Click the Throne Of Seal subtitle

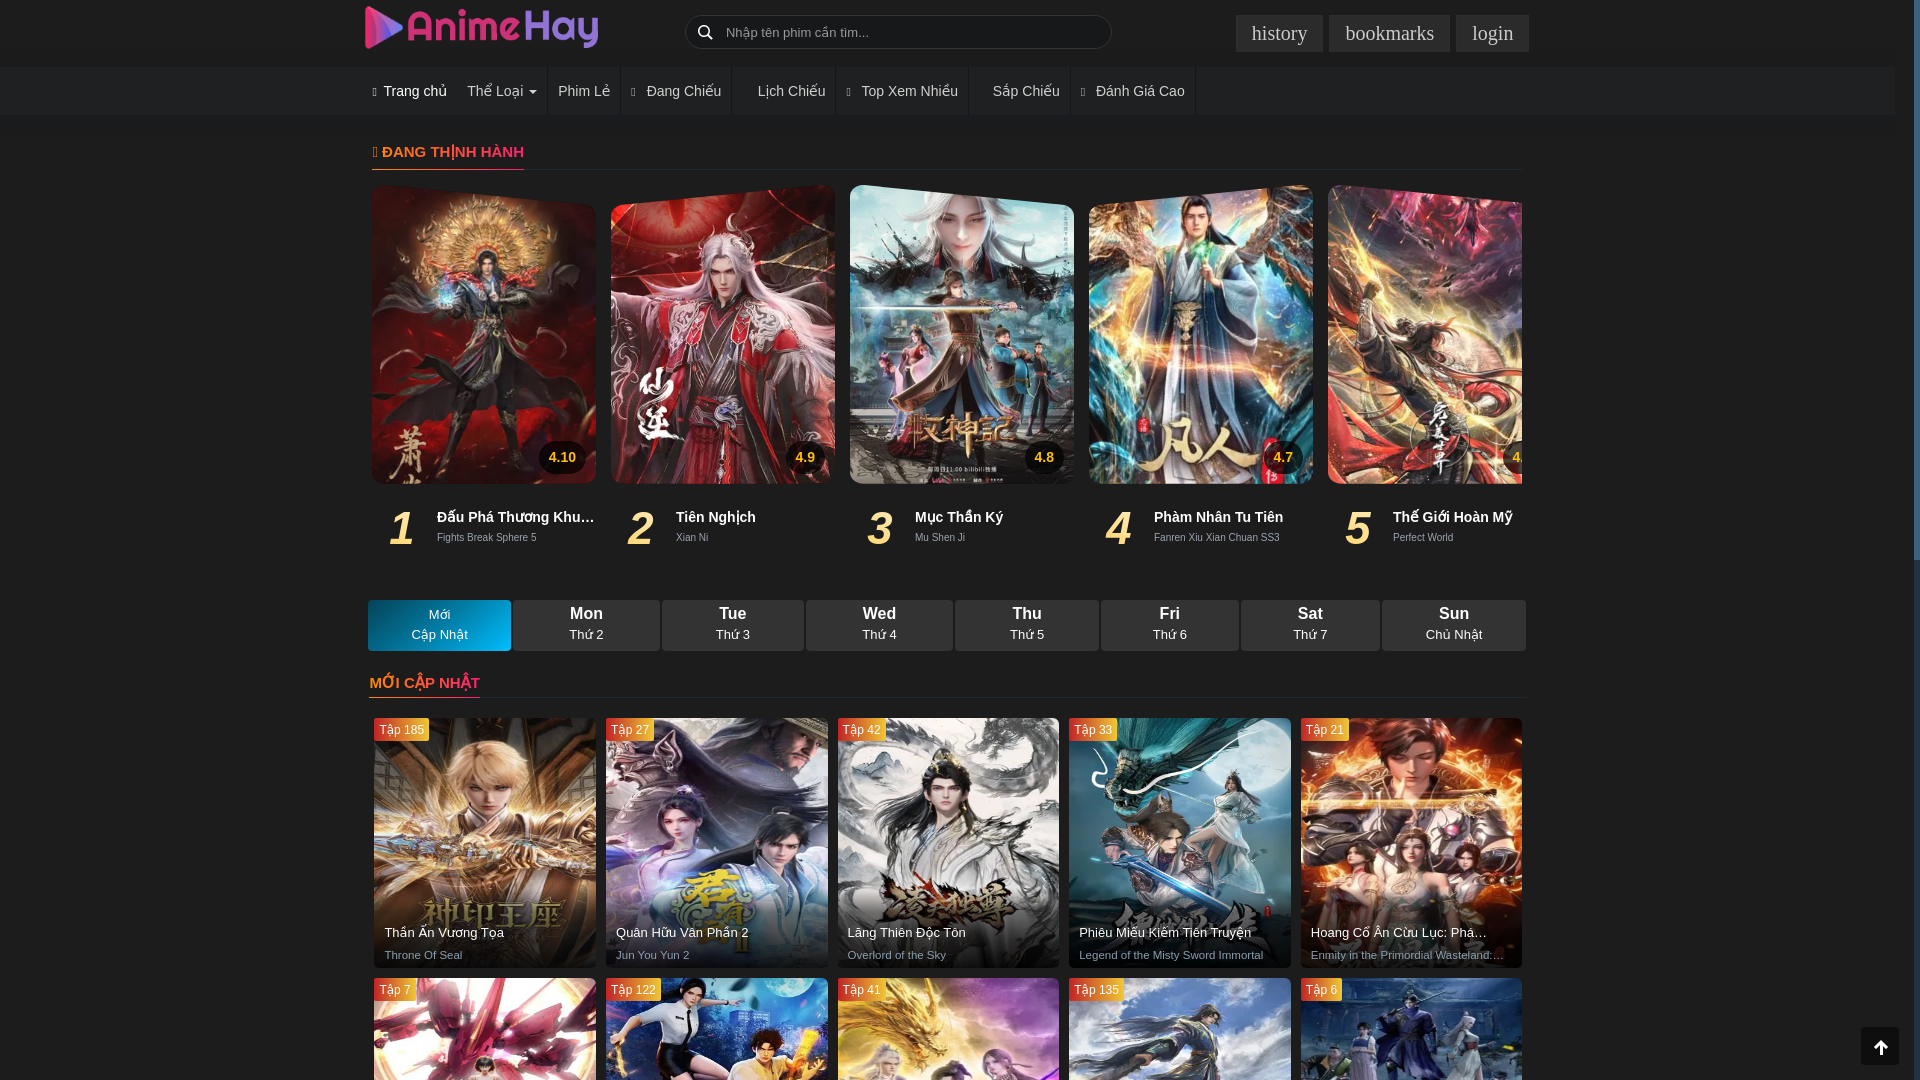click(423, 955)
